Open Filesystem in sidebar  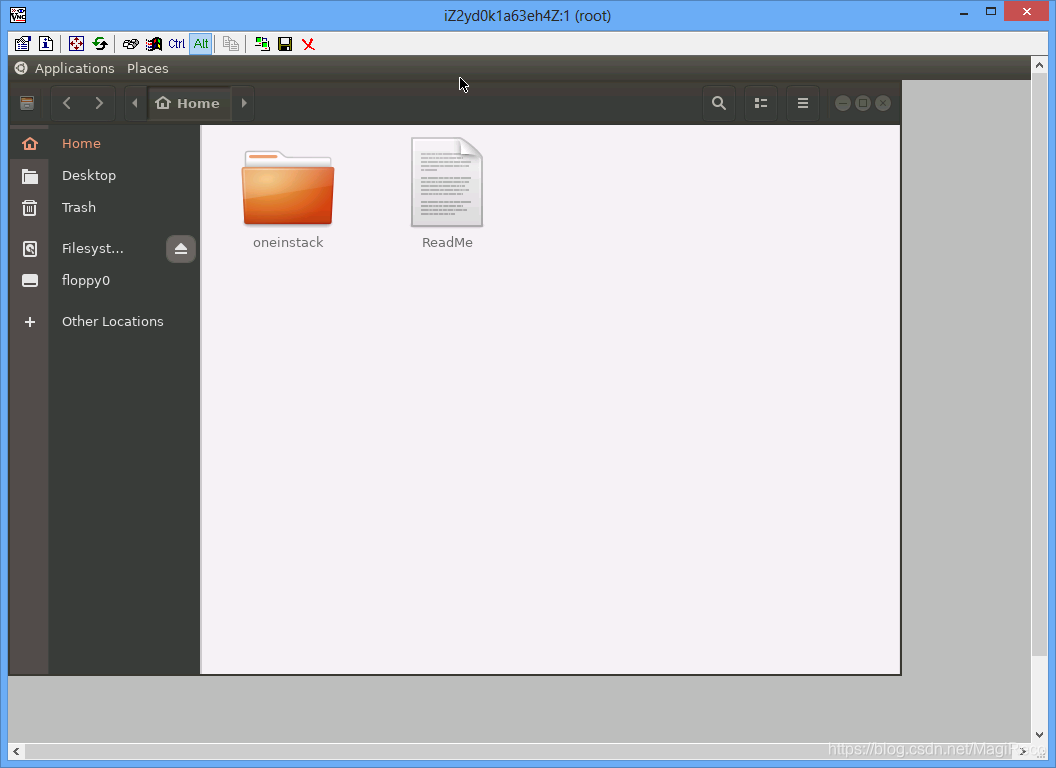pyautogui.click(x=93, y=249)
